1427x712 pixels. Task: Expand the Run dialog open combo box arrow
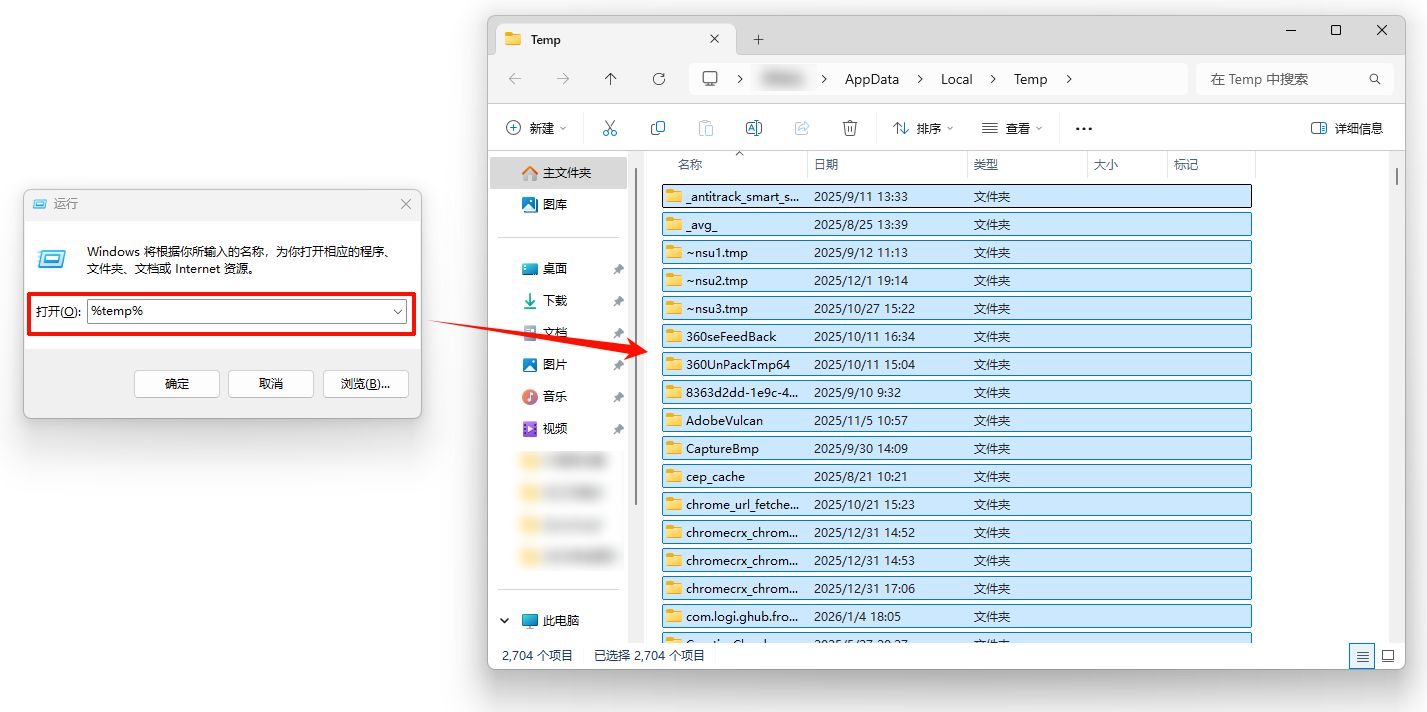point(398,312)
